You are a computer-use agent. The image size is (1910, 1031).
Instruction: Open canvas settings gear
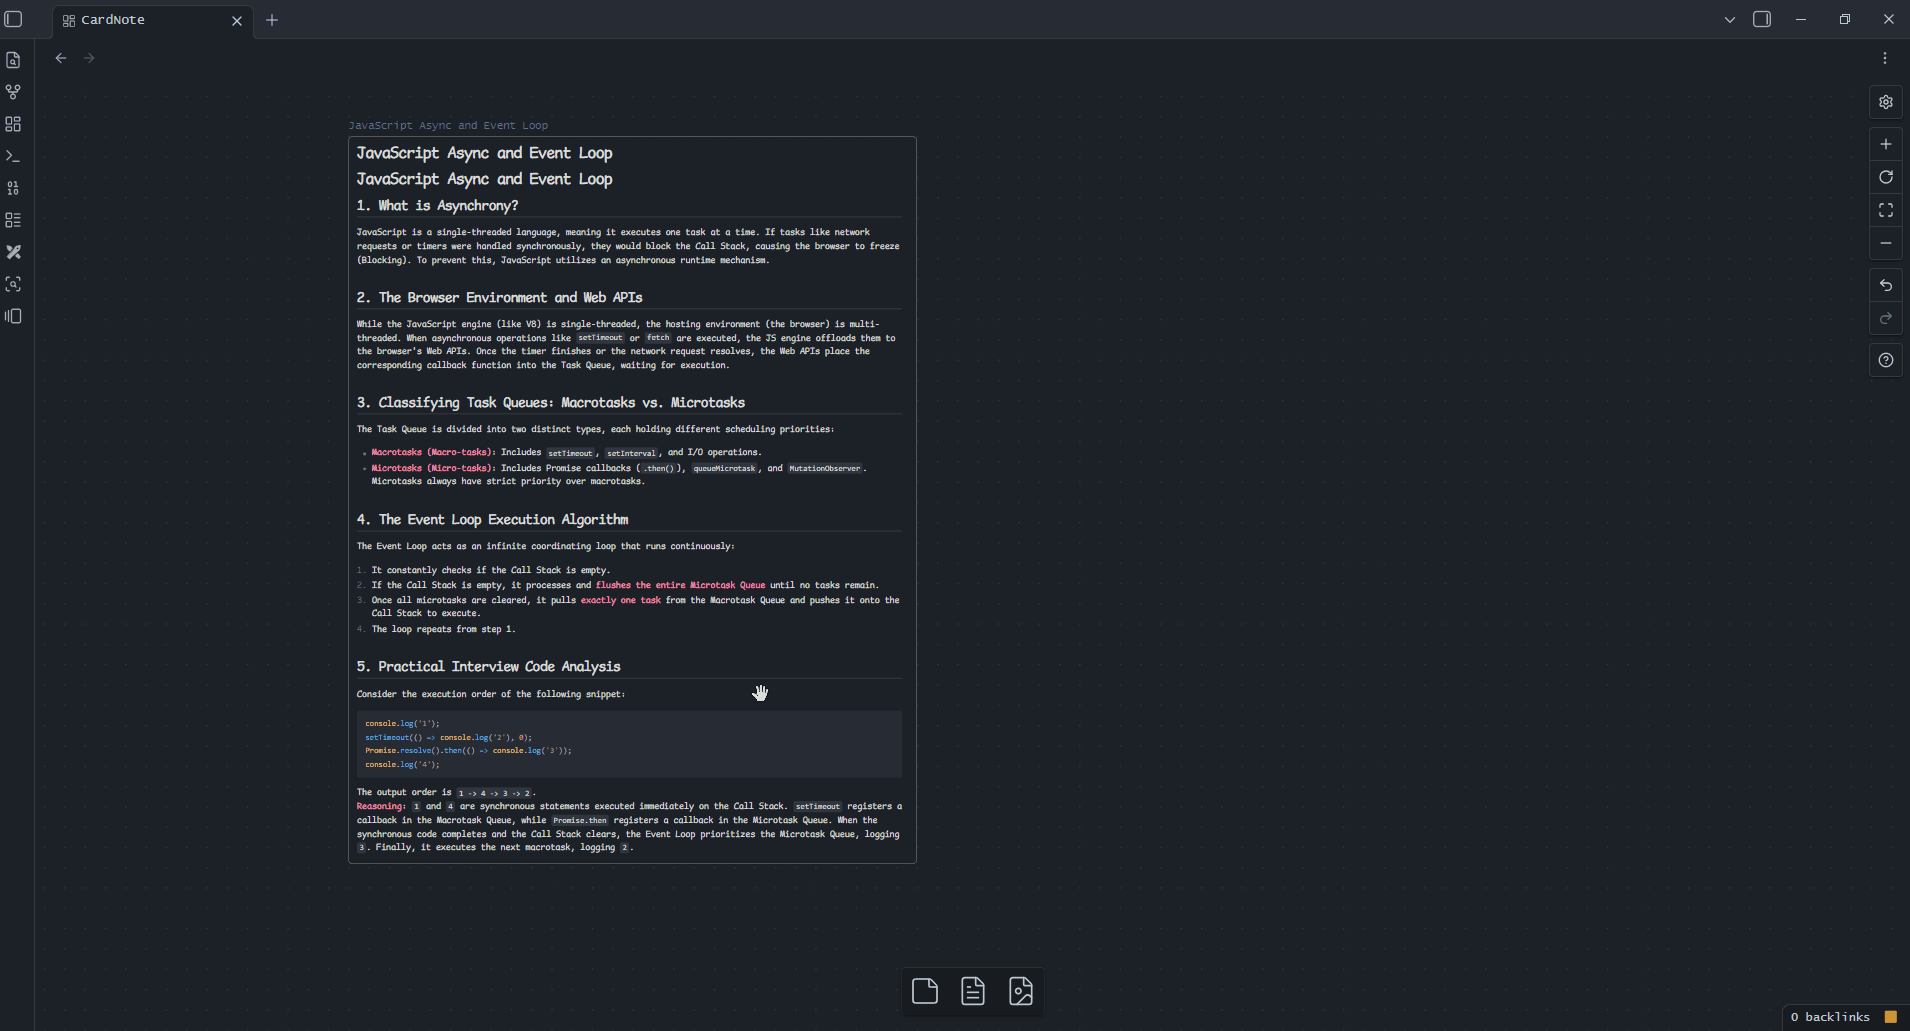[1886, 102]
